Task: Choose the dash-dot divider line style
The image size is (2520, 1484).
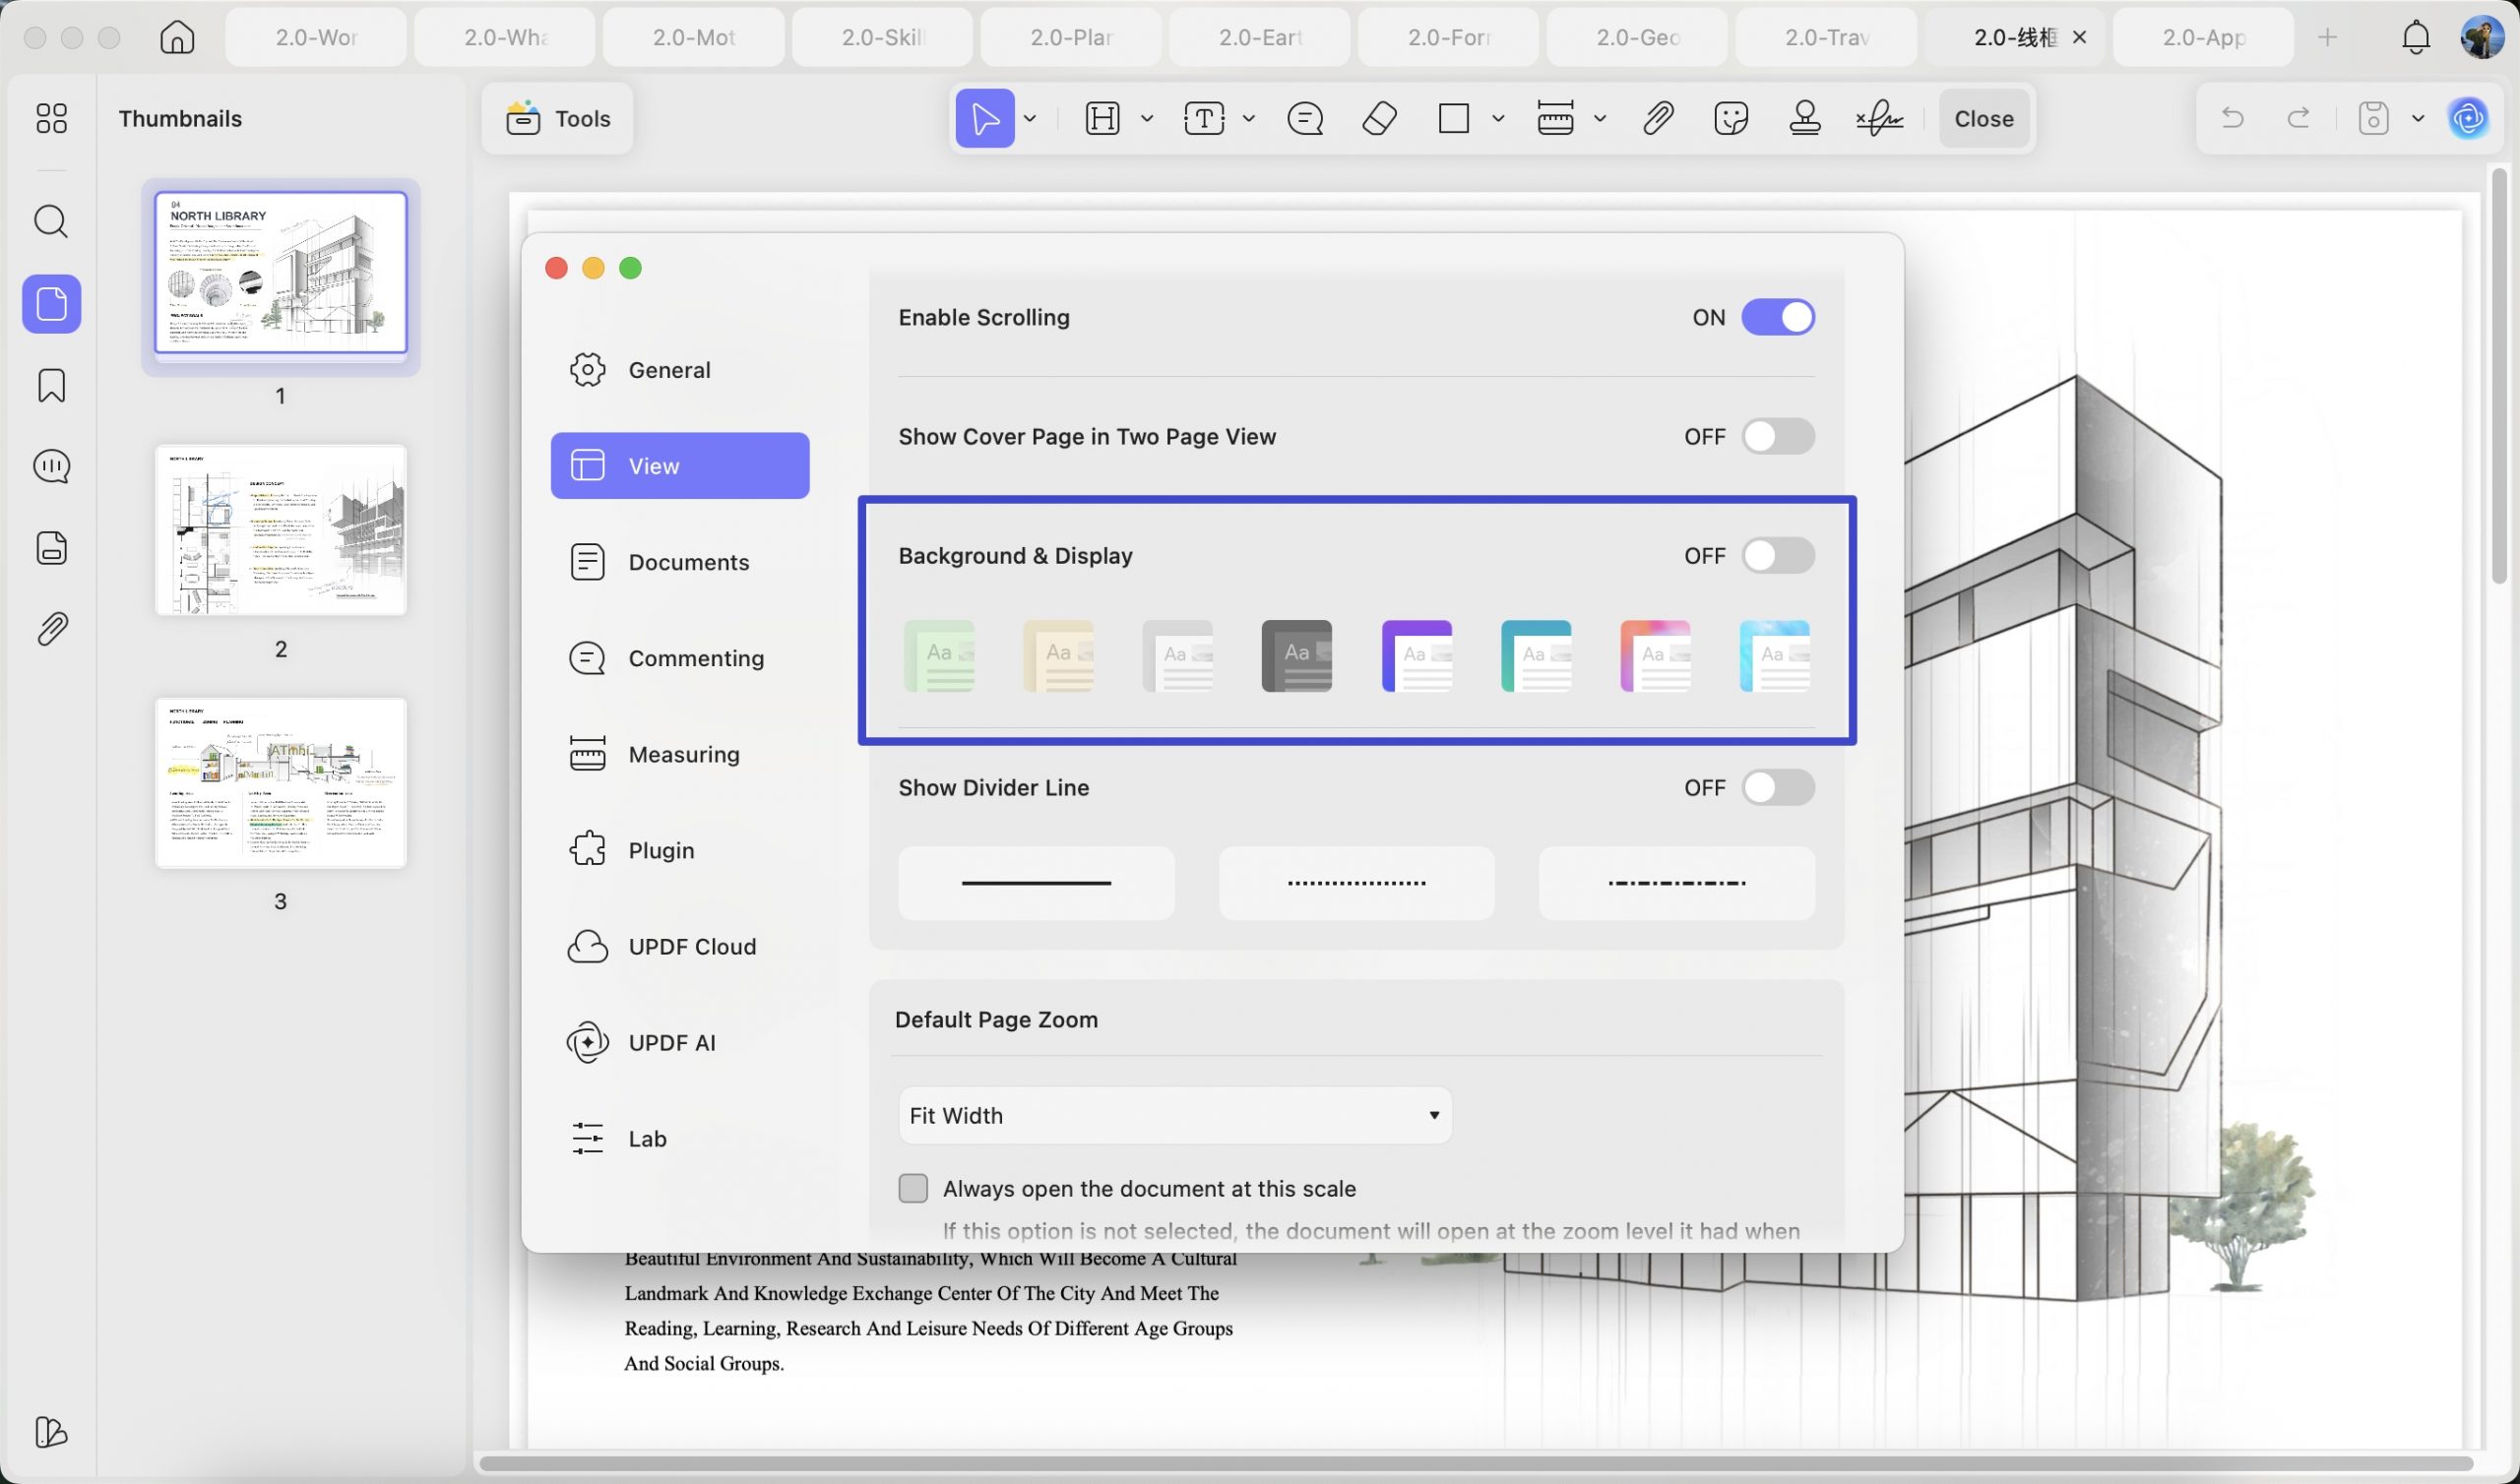Action: [x=1676, y=883]
